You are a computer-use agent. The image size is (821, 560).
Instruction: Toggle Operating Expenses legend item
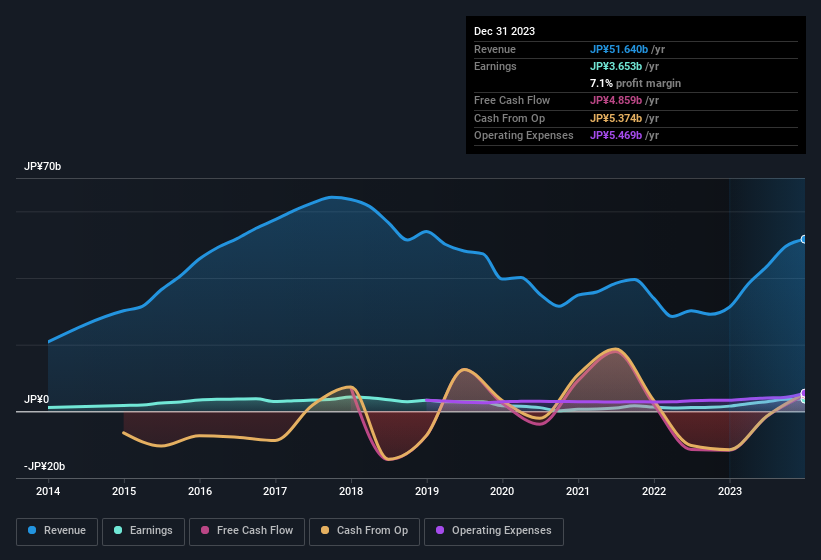point(493,531)
